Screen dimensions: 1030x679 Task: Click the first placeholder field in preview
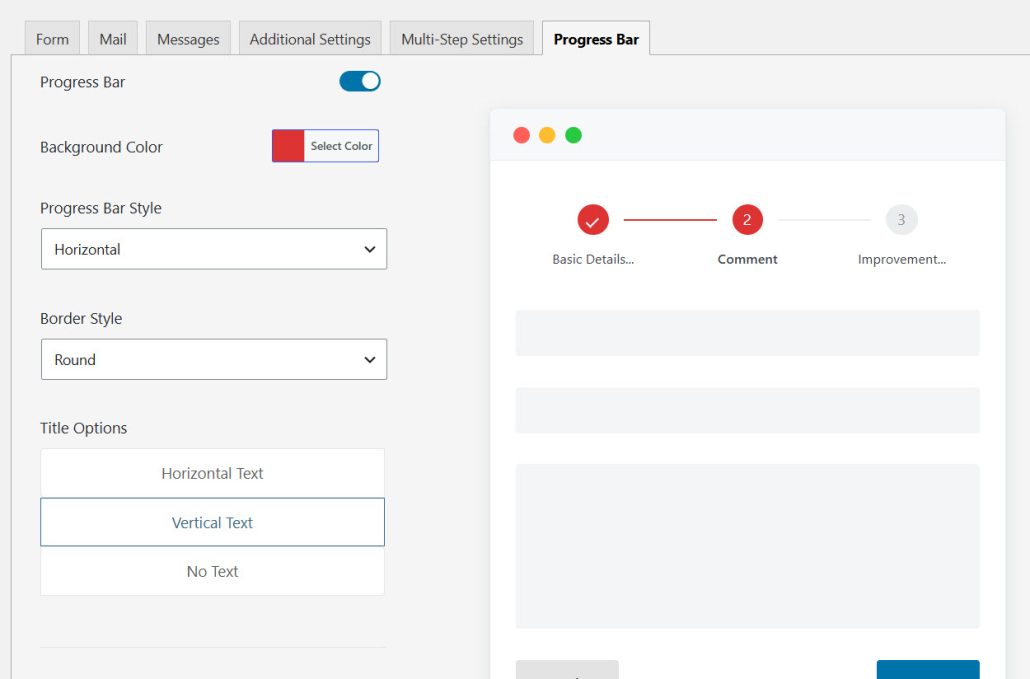pyautogui.click(x=748, y=333)
